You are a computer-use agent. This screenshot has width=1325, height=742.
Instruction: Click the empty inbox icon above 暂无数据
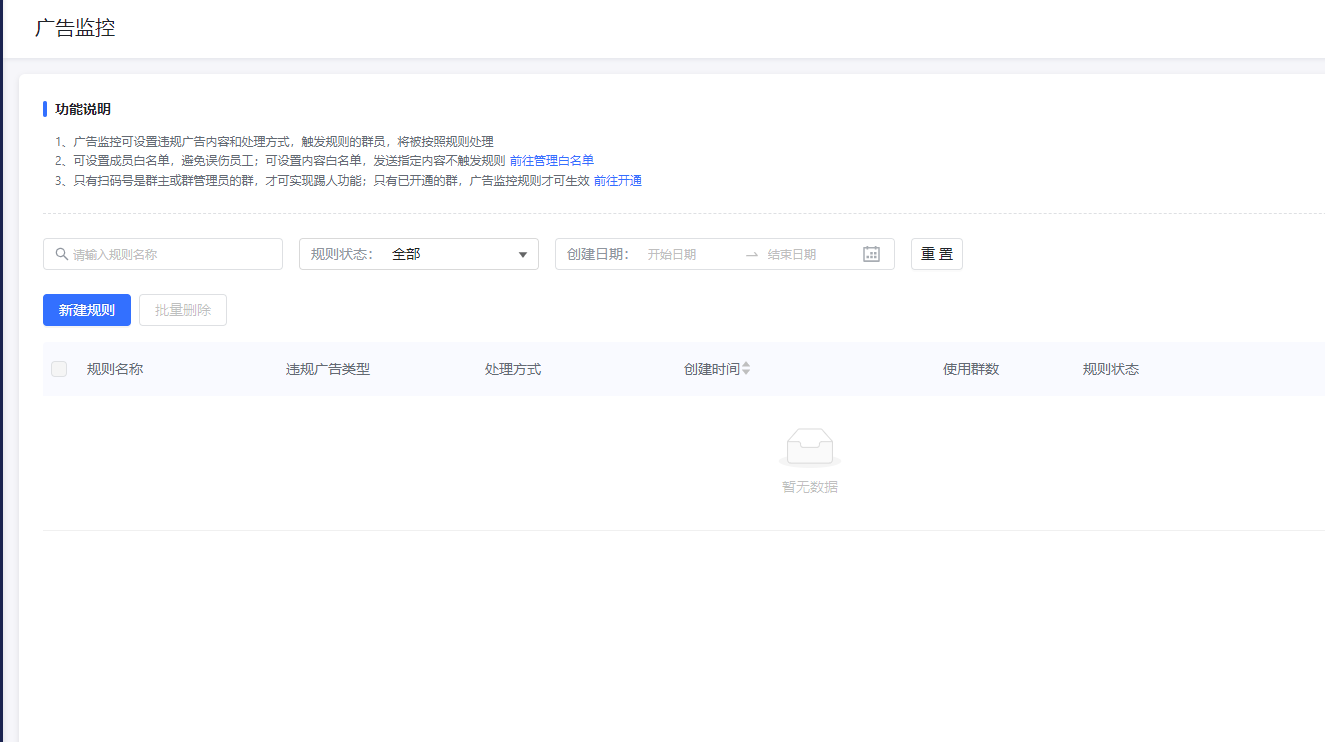point(809,448)
